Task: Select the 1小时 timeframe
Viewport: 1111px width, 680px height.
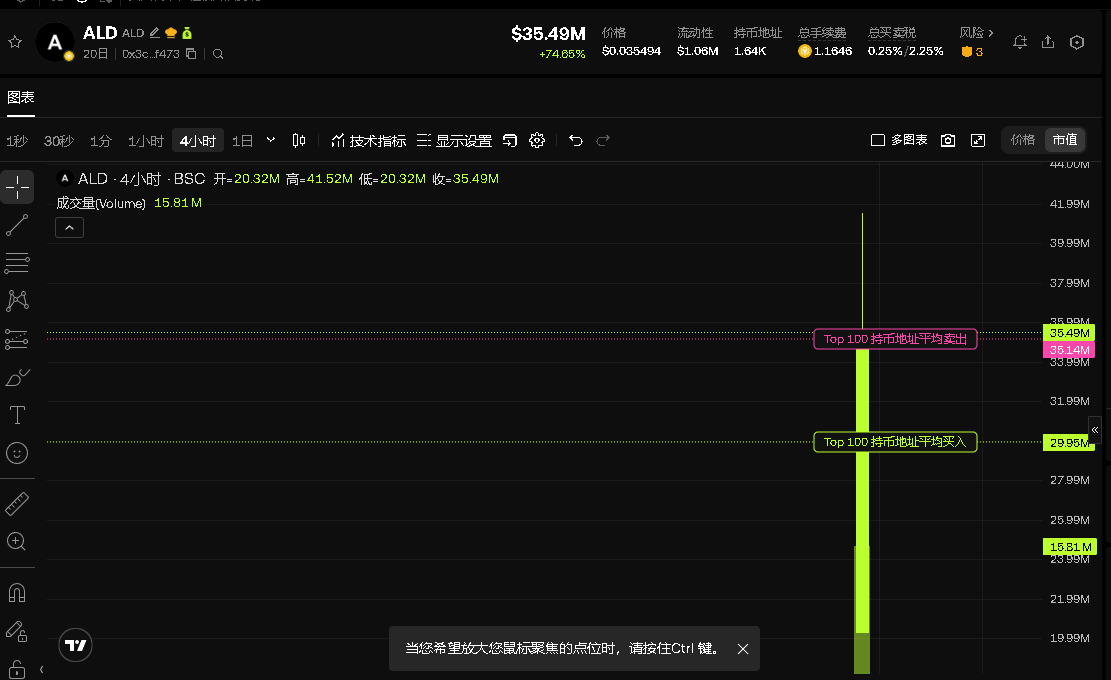Action: pos(146,141)
